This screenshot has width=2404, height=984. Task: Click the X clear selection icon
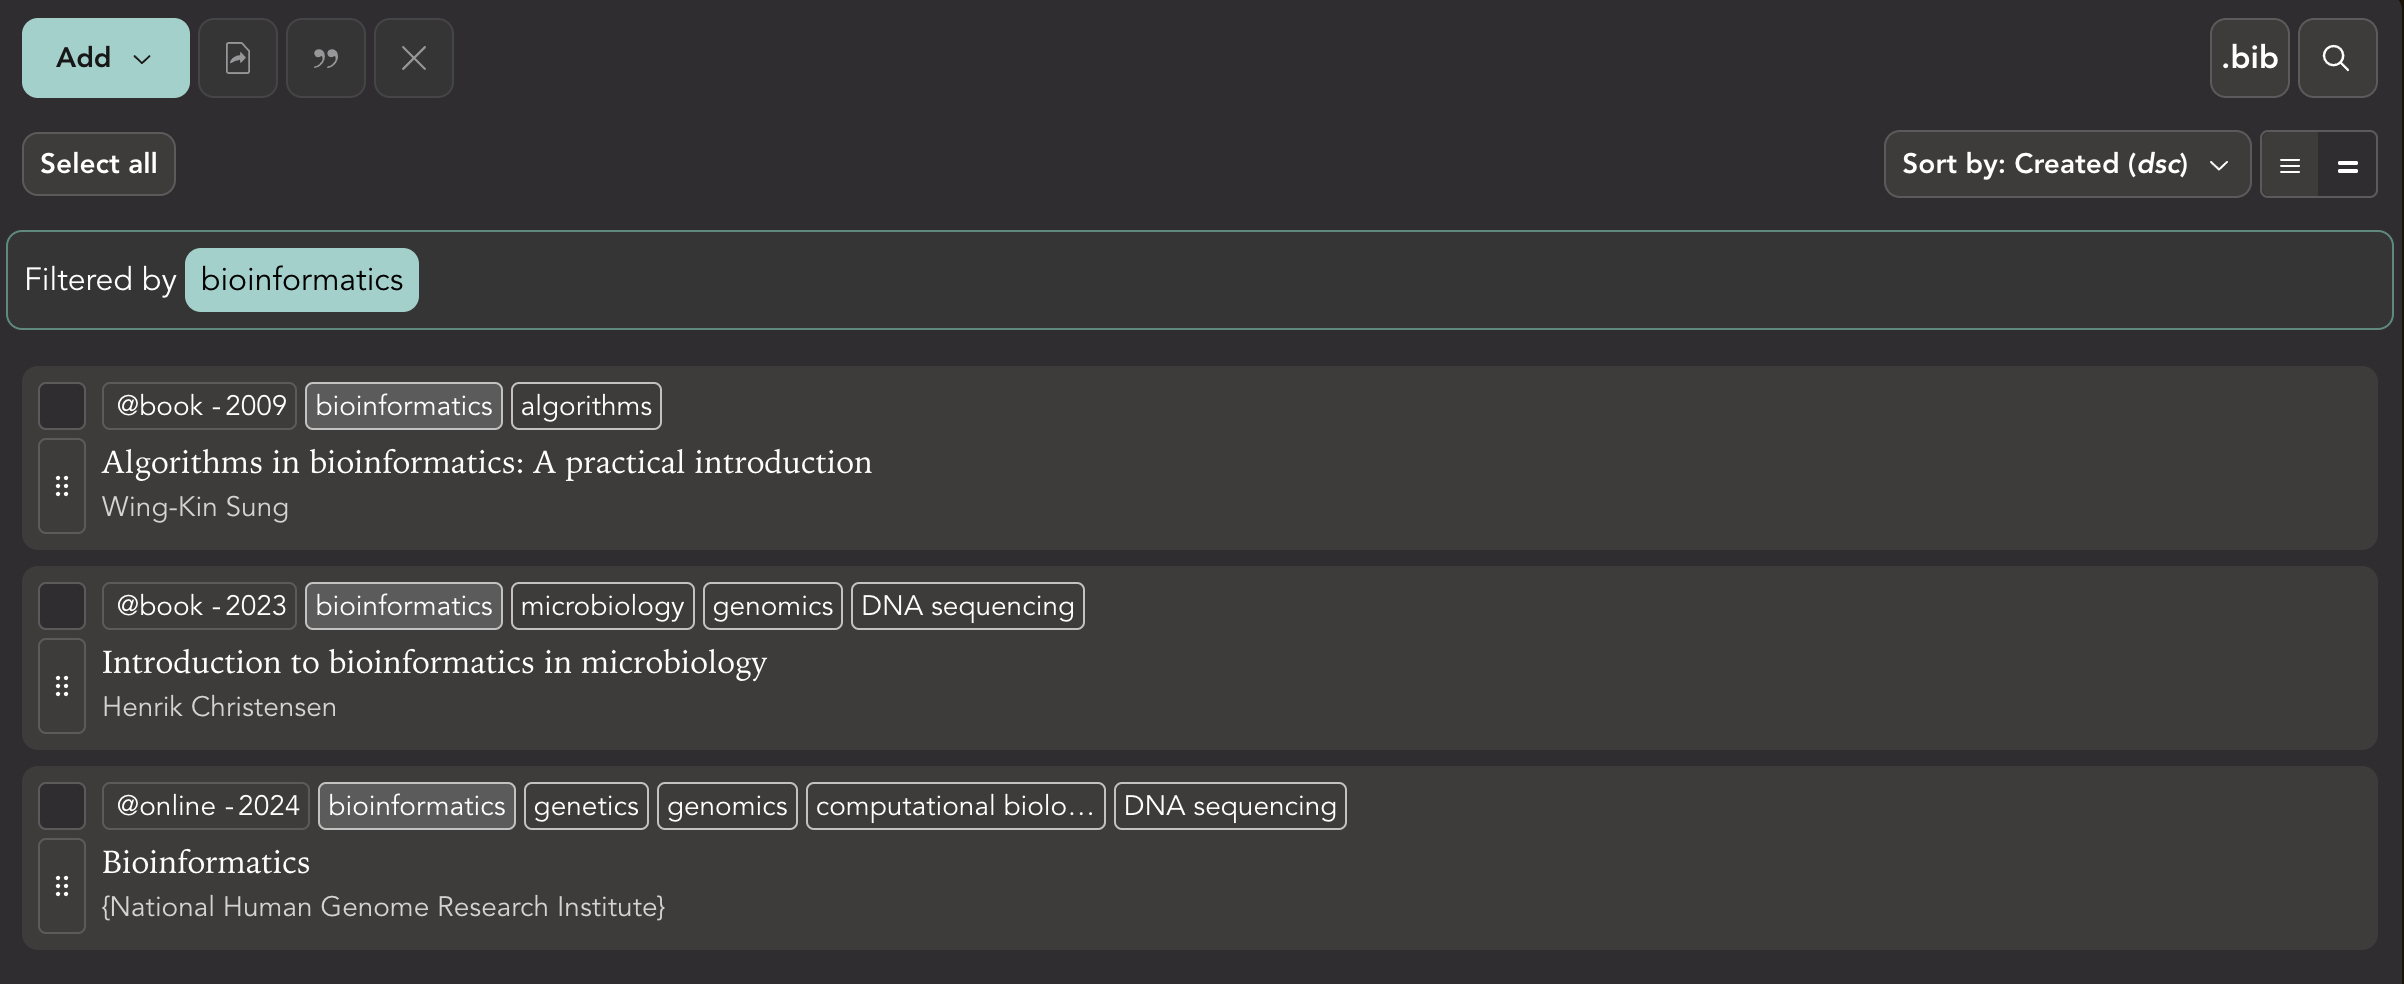(x=414, y=58)
